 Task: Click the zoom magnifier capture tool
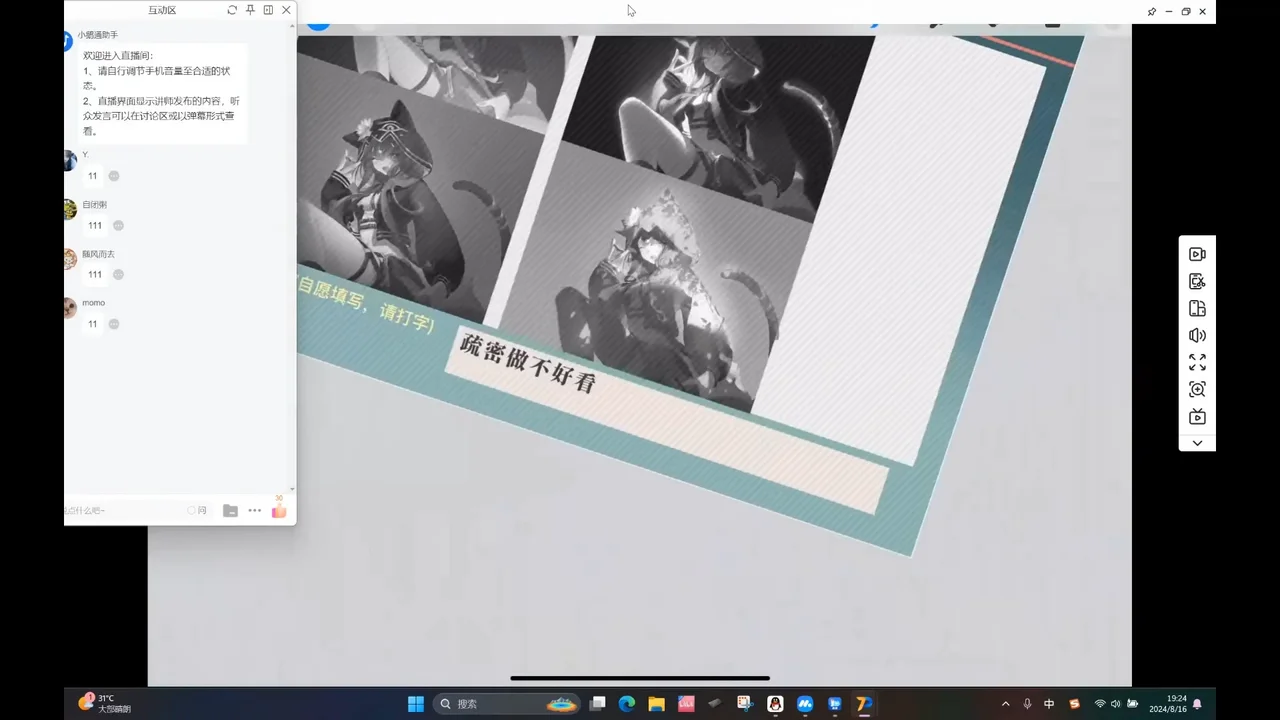click(1197, 390)
